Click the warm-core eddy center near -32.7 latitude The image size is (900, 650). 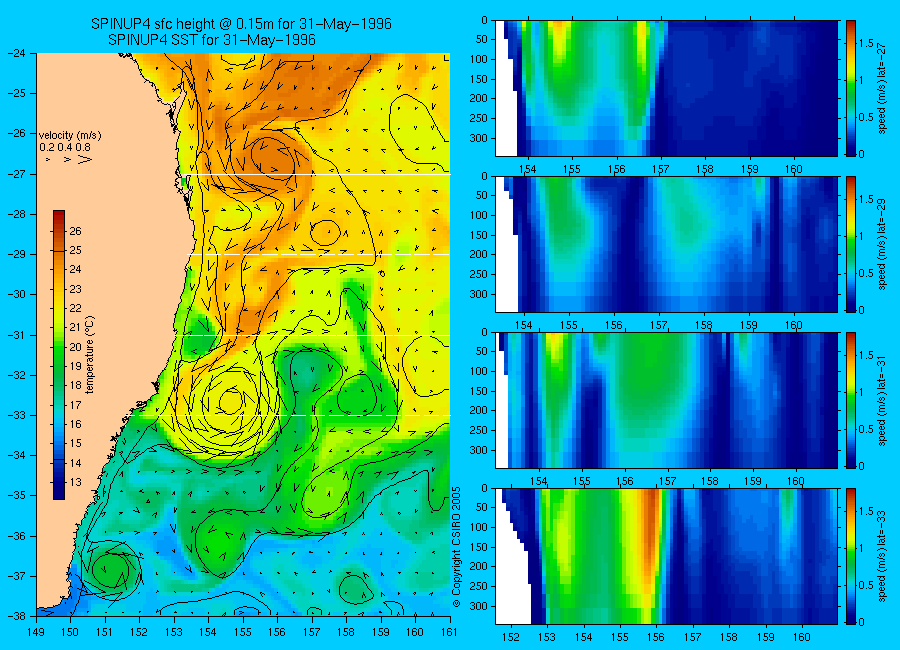click(x=231, y=401)
